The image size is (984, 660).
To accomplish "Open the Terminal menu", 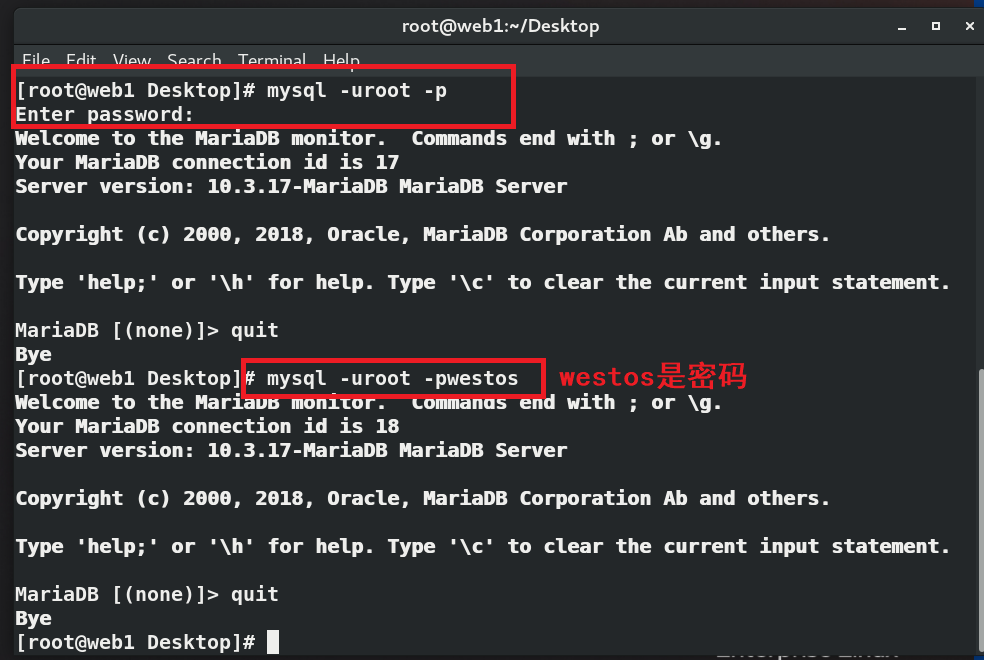I will pos(272,60).
